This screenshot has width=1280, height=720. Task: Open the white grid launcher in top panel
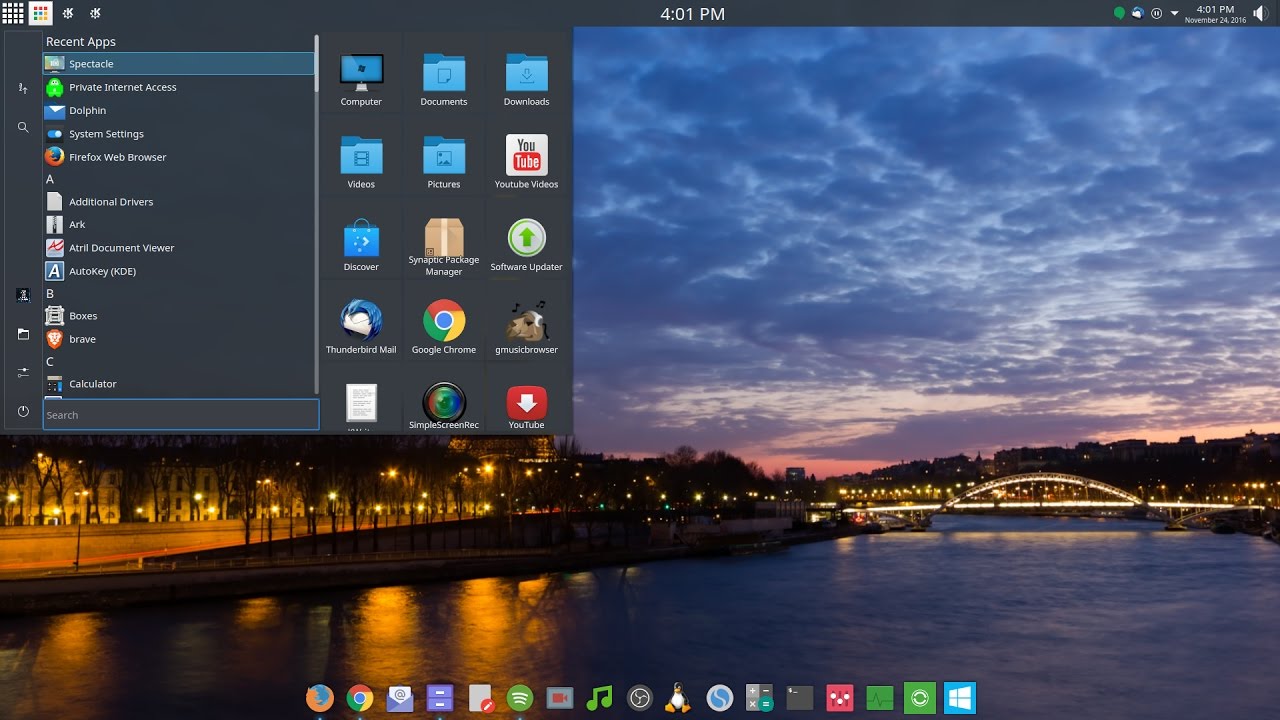[x=13, y=13]
